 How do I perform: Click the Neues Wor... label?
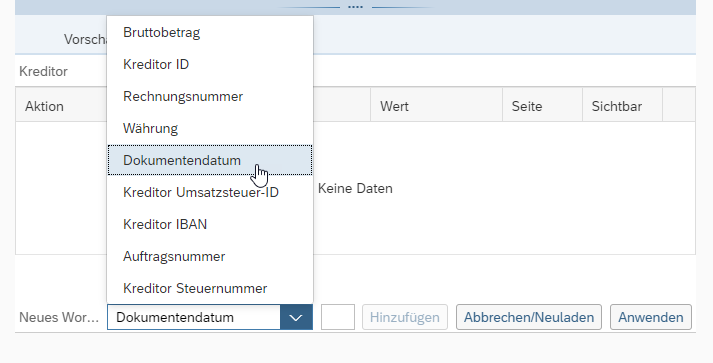tap(59, 317)
